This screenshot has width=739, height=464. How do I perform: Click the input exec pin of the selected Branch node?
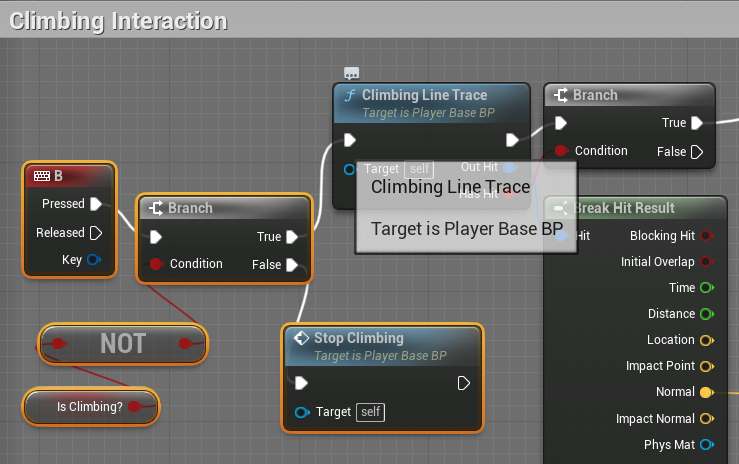coord(156,237)
